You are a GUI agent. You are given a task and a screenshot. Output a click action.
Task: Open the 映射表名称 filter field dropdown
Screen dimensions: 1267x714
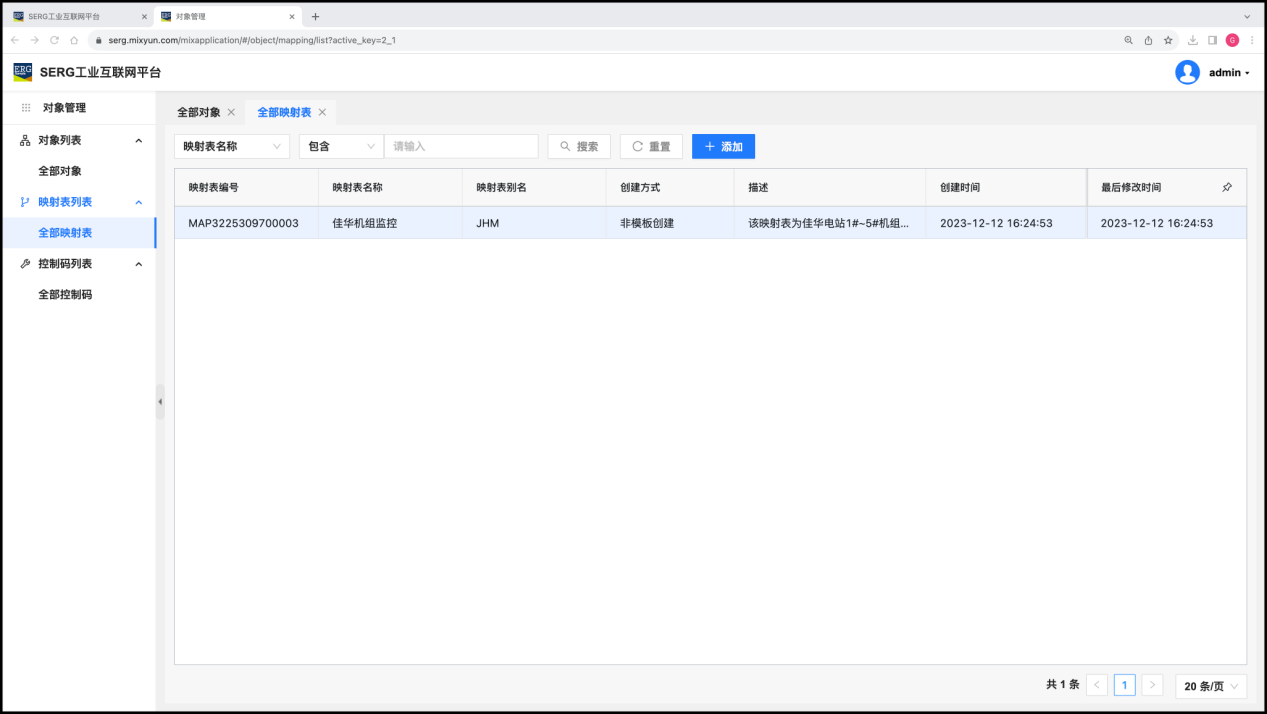coord(232,146)
